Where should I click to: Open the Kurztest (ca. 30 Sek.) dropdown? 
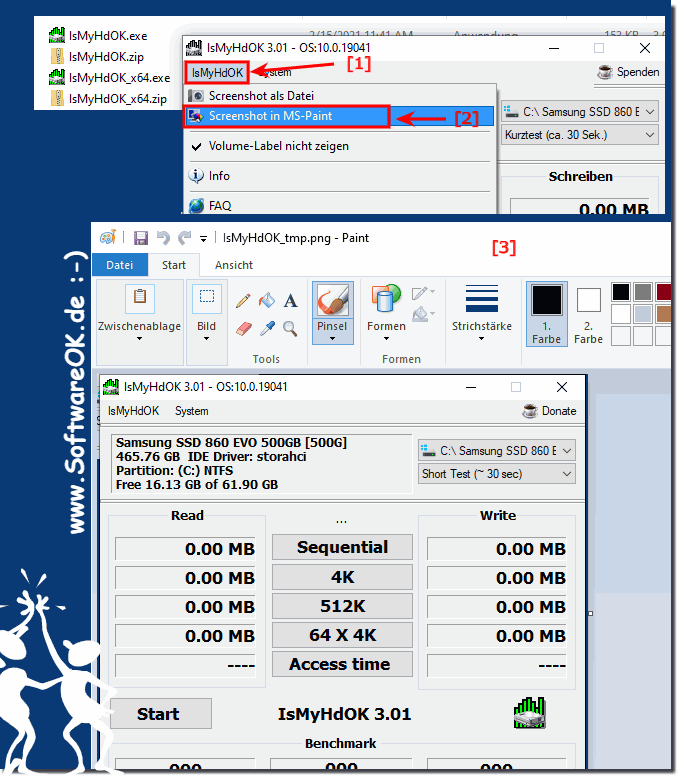580,135
